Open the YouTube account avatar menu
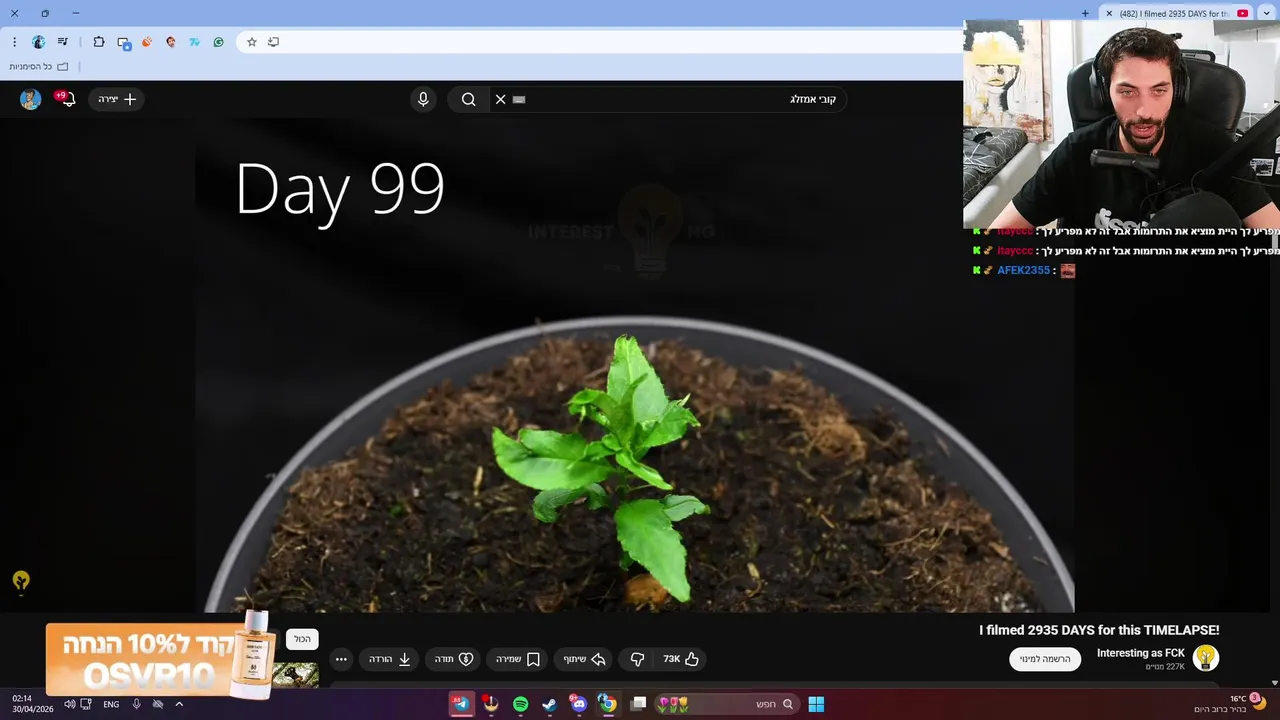 point(30,99)
